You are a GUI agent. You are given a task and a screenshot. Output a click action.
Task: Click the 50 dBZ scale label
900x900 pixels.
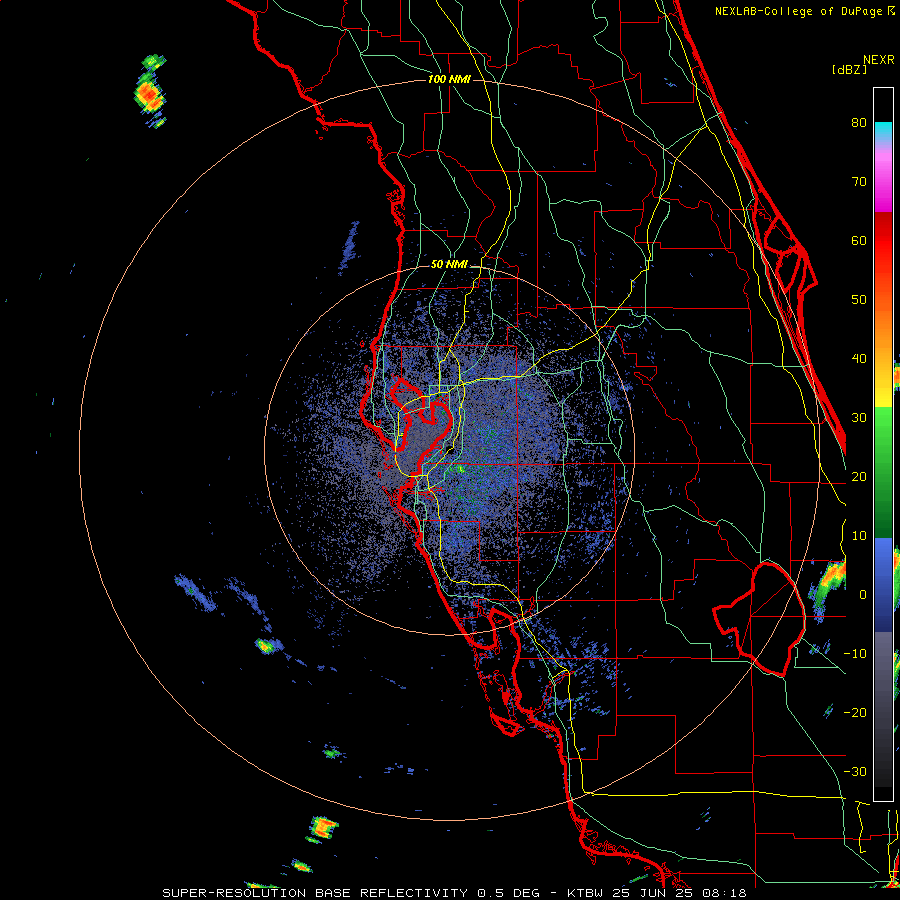coord(859,300)
